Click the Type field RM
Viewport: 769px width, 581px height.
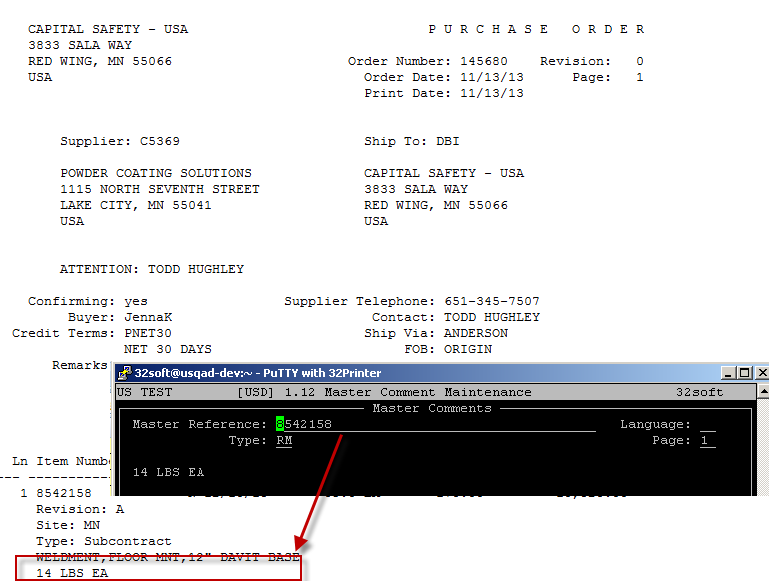(284, 440)
